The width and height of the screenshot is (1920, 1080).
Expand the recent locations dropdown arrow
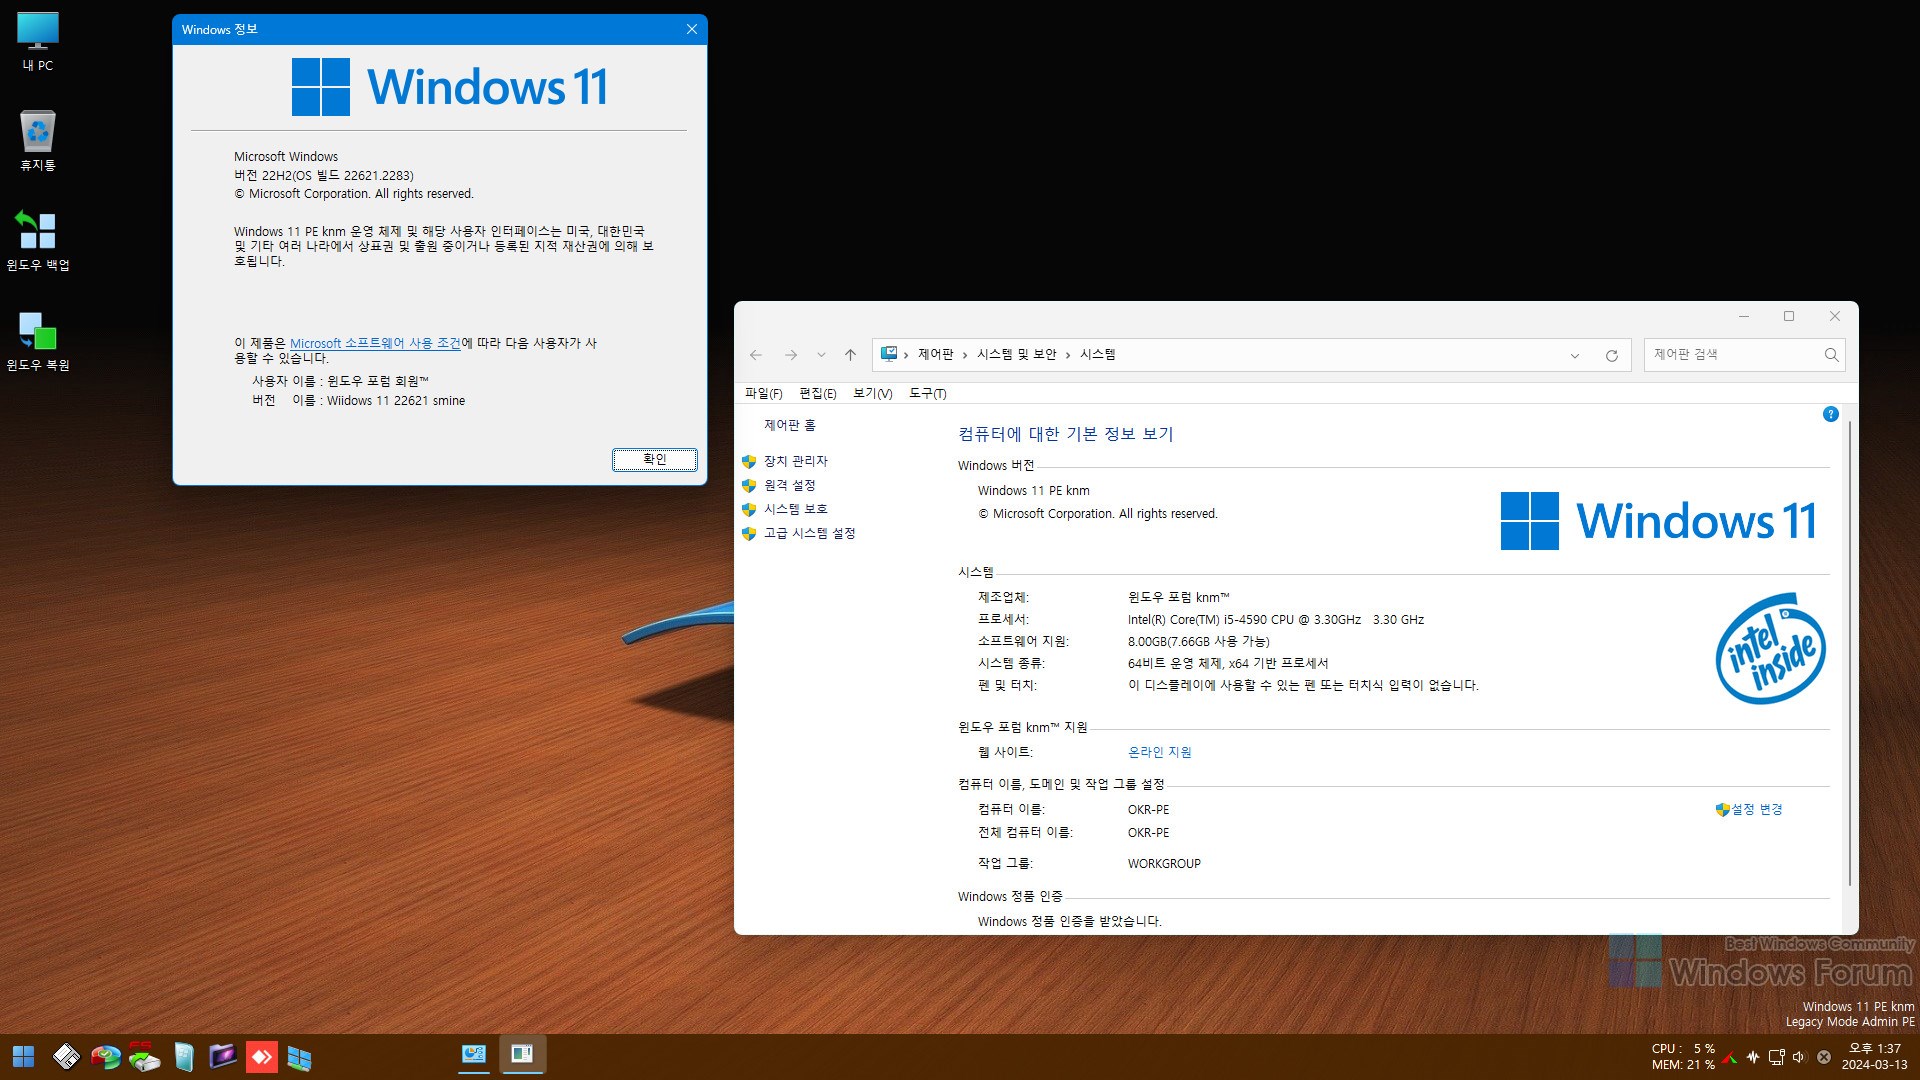click(x=821, y=355)
